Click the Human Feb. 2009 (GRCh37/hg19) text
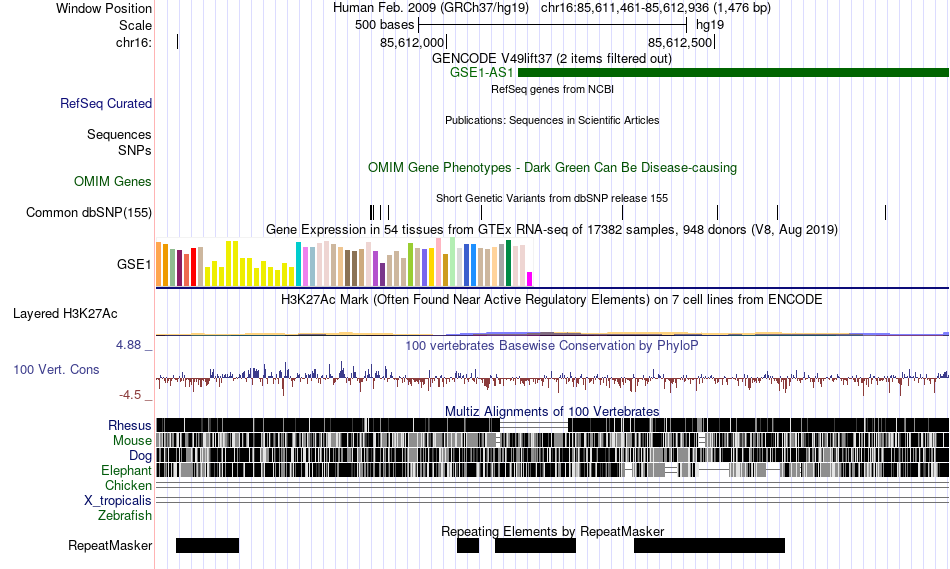This screenshot has height=569, width=950. click(x=431, y=8)
